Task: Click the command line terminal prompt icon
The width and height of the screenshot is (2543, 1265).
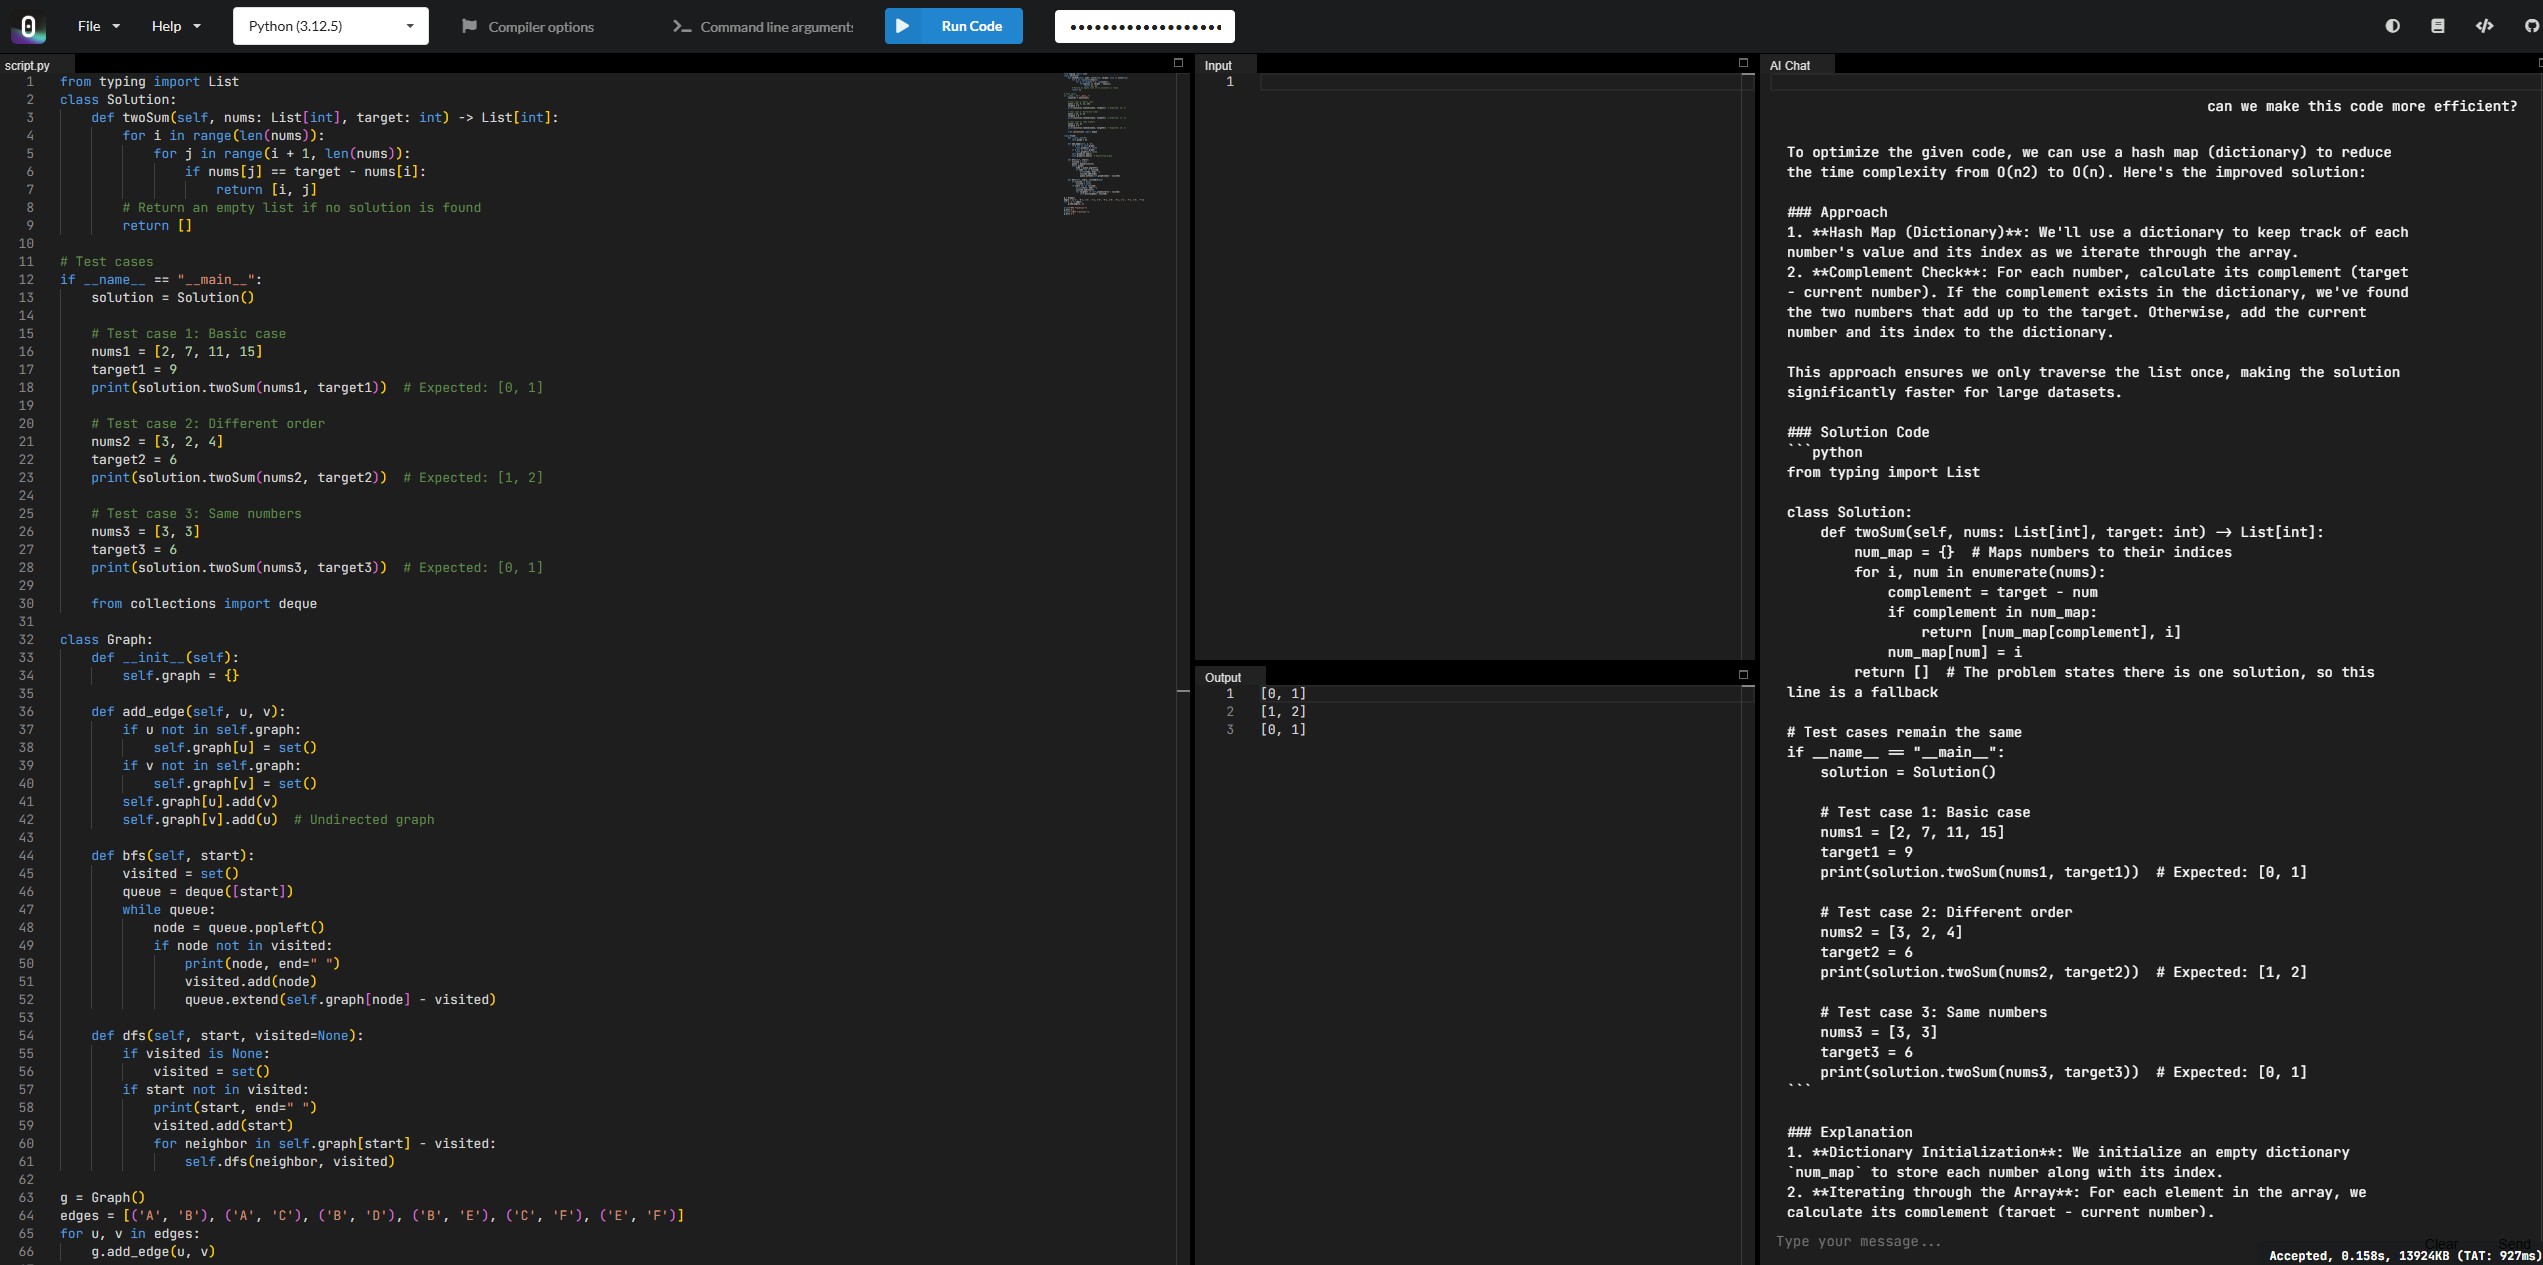Action: click(x=682, y=26)
